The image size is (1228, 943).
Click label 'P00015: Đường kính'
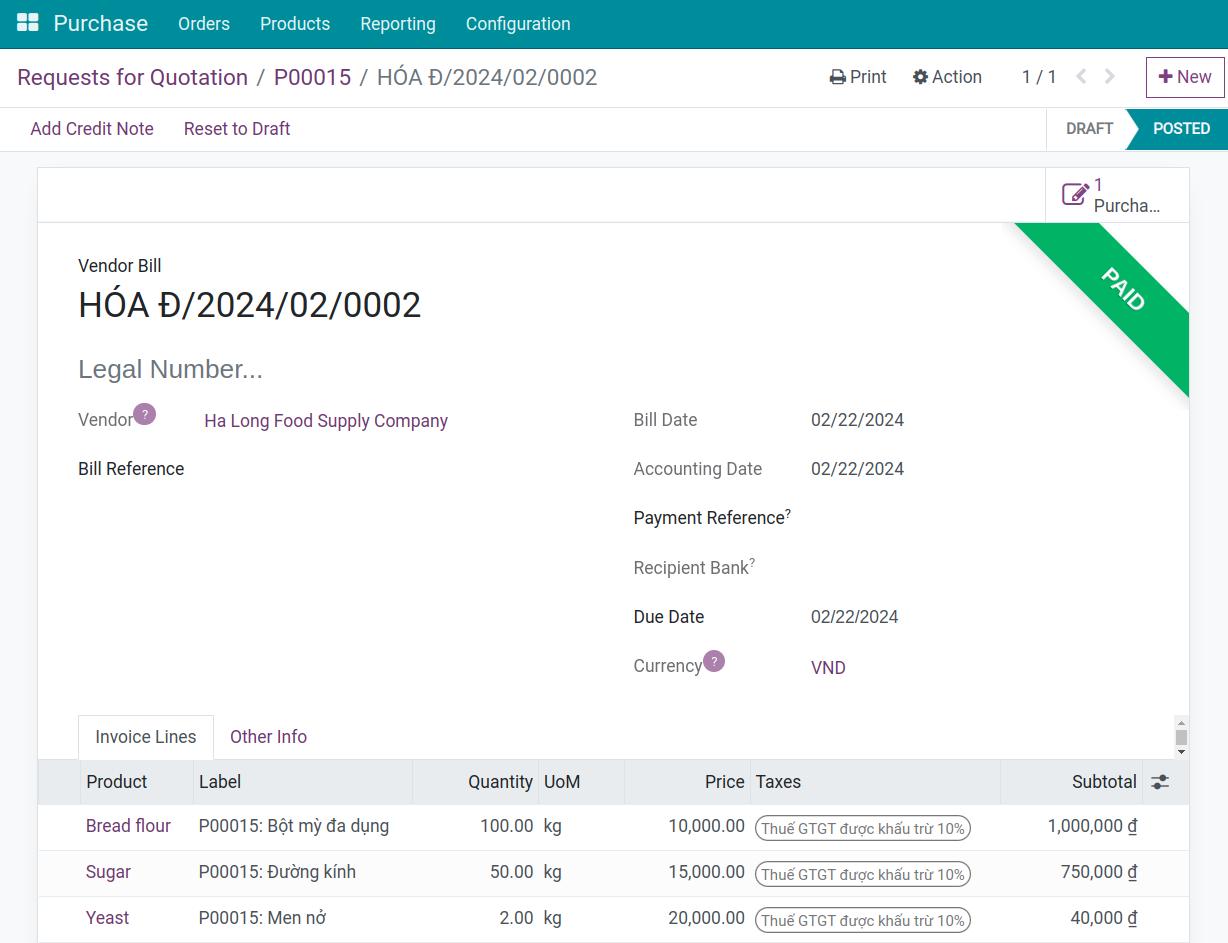(x=277, y=872)
